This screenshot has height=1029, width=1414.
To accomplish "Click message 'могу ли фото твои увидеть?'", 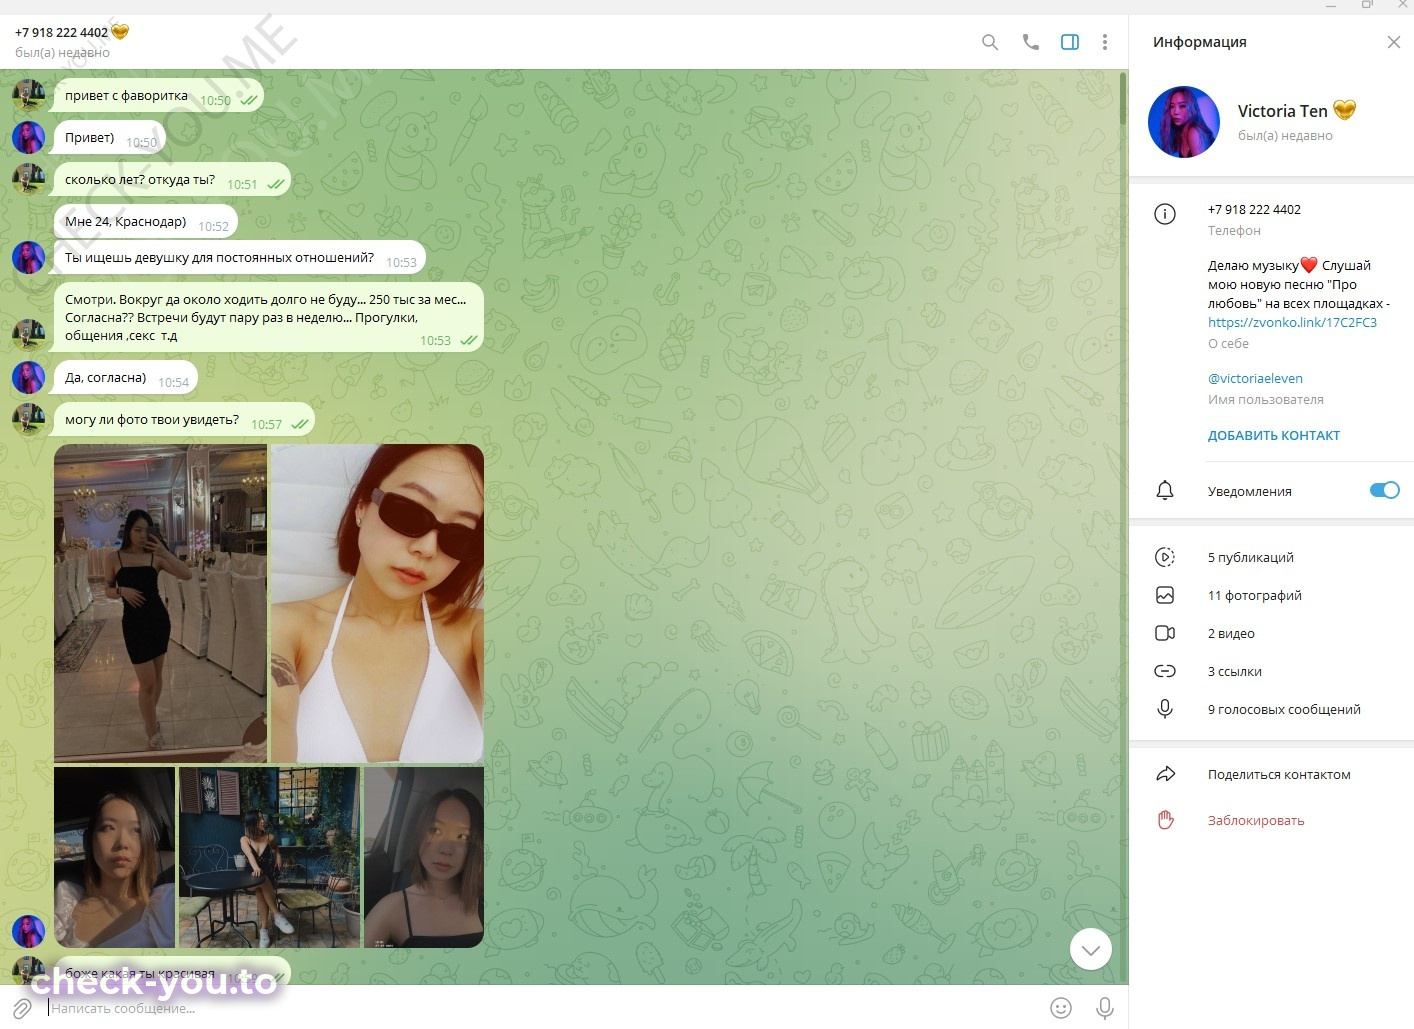I will coord(184,420).
